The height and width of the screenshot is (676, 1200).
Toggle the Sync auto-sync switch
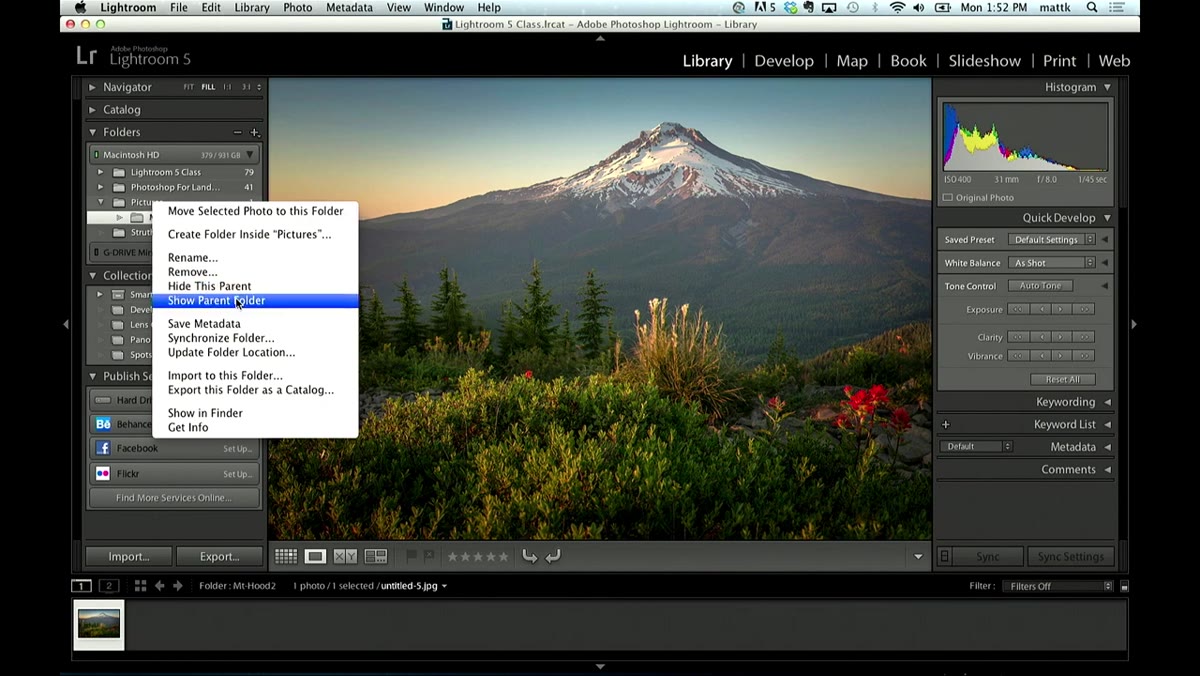pyautogui.click(x=945, y=556)
